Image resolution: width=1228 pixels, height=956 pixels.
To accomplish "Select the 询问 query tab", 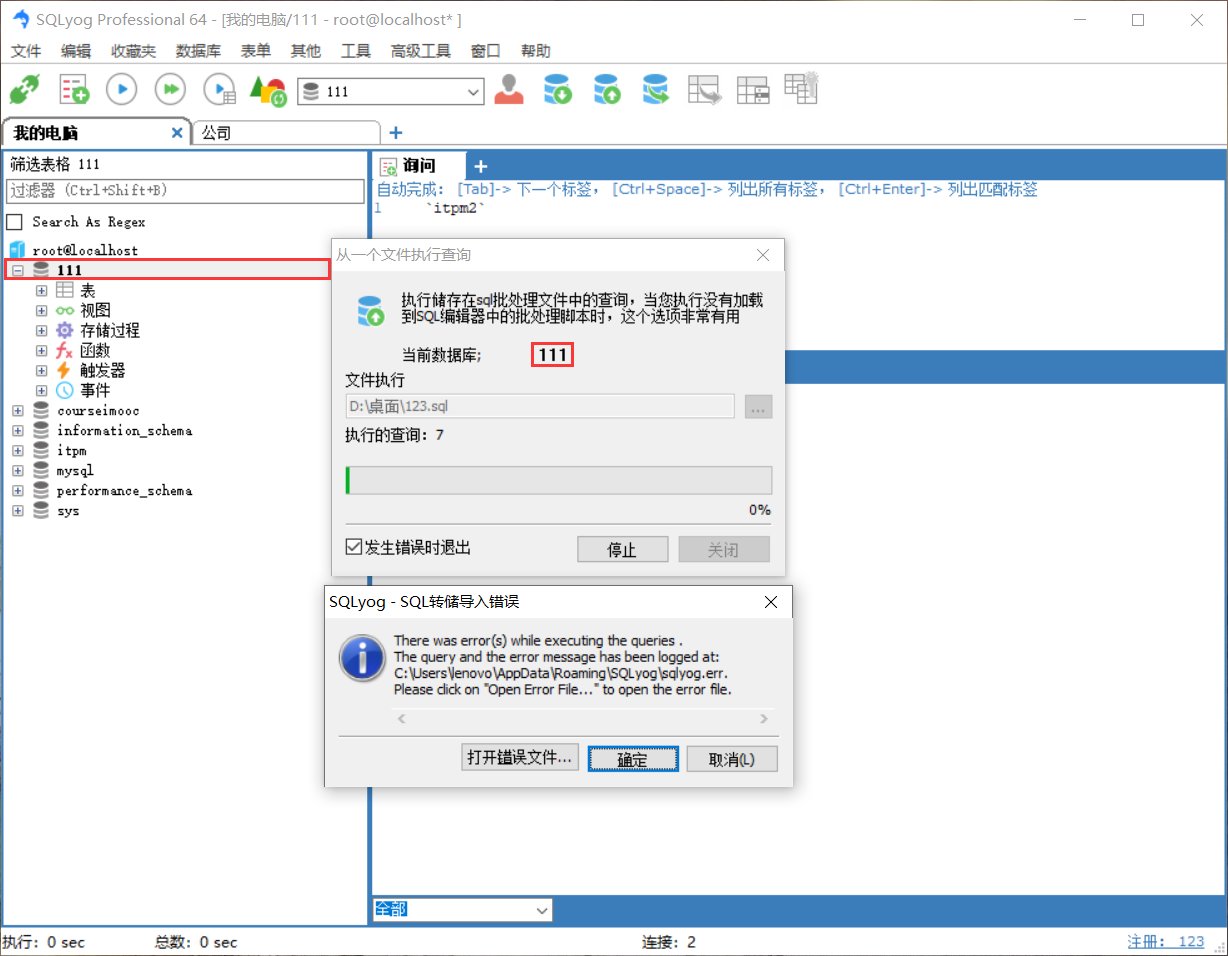I will pos(418,165).
